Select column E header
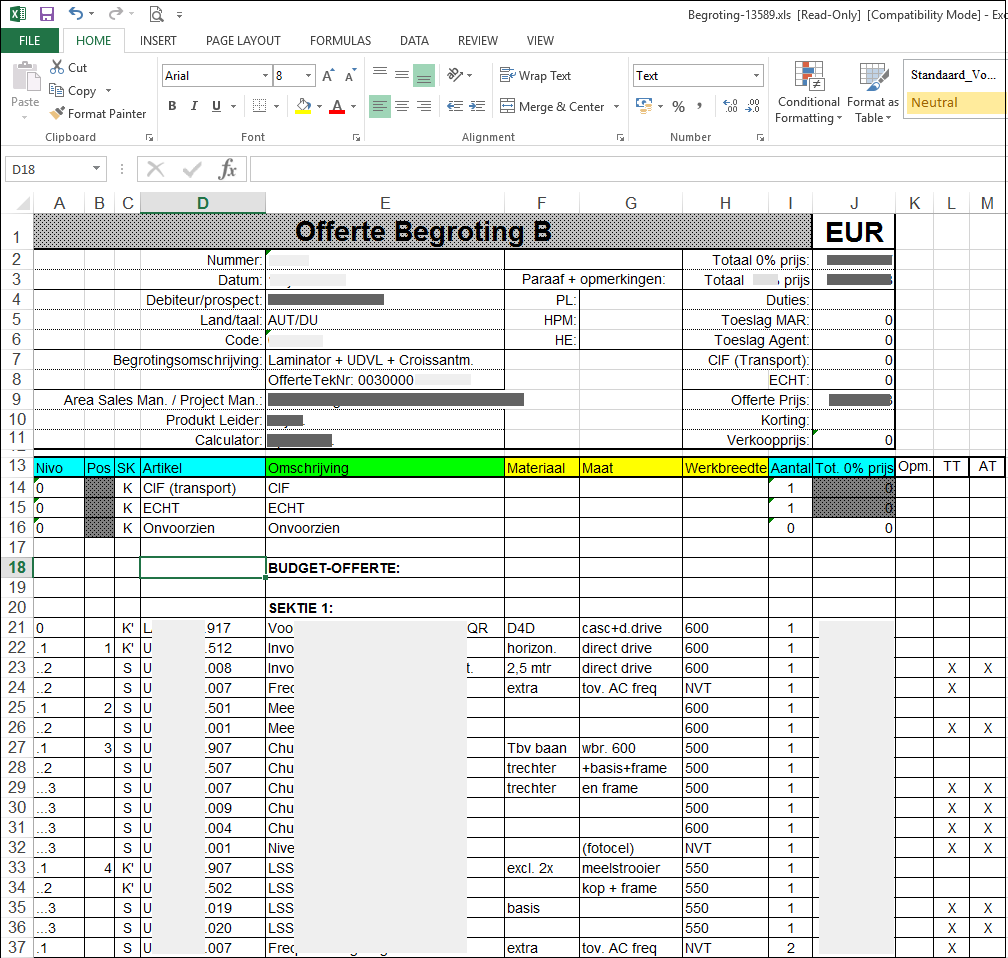This screenshot has height=958, width=1008. pos(385,203)
